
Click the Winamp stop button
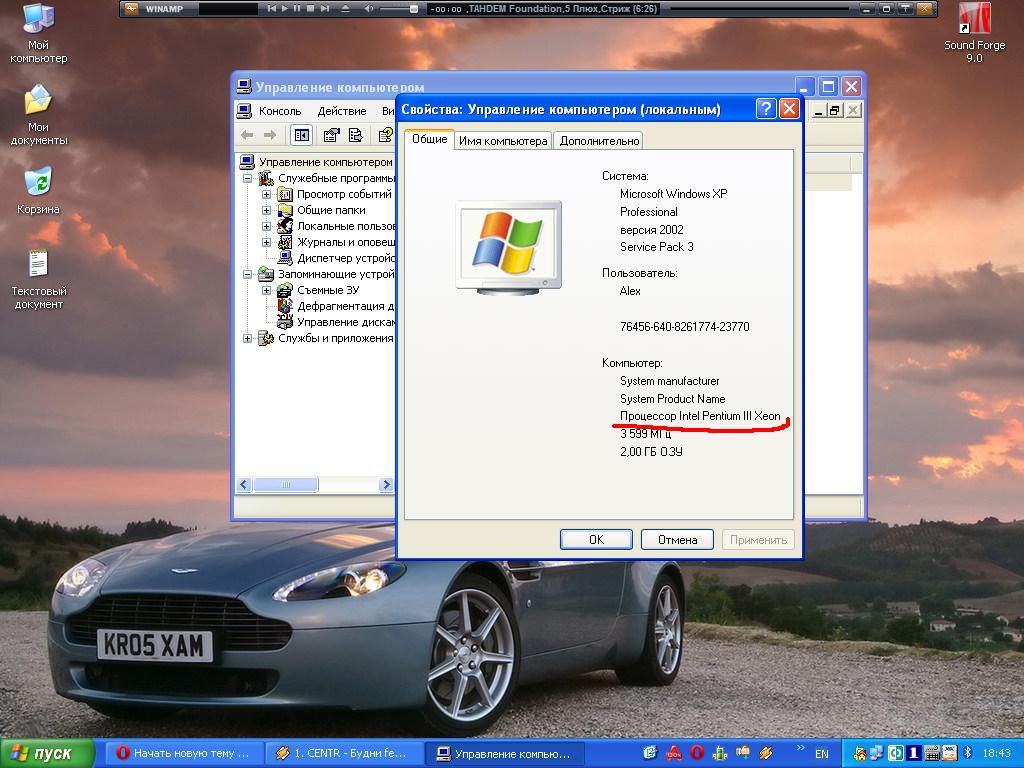pyautogui.click(x=310, y=9)
